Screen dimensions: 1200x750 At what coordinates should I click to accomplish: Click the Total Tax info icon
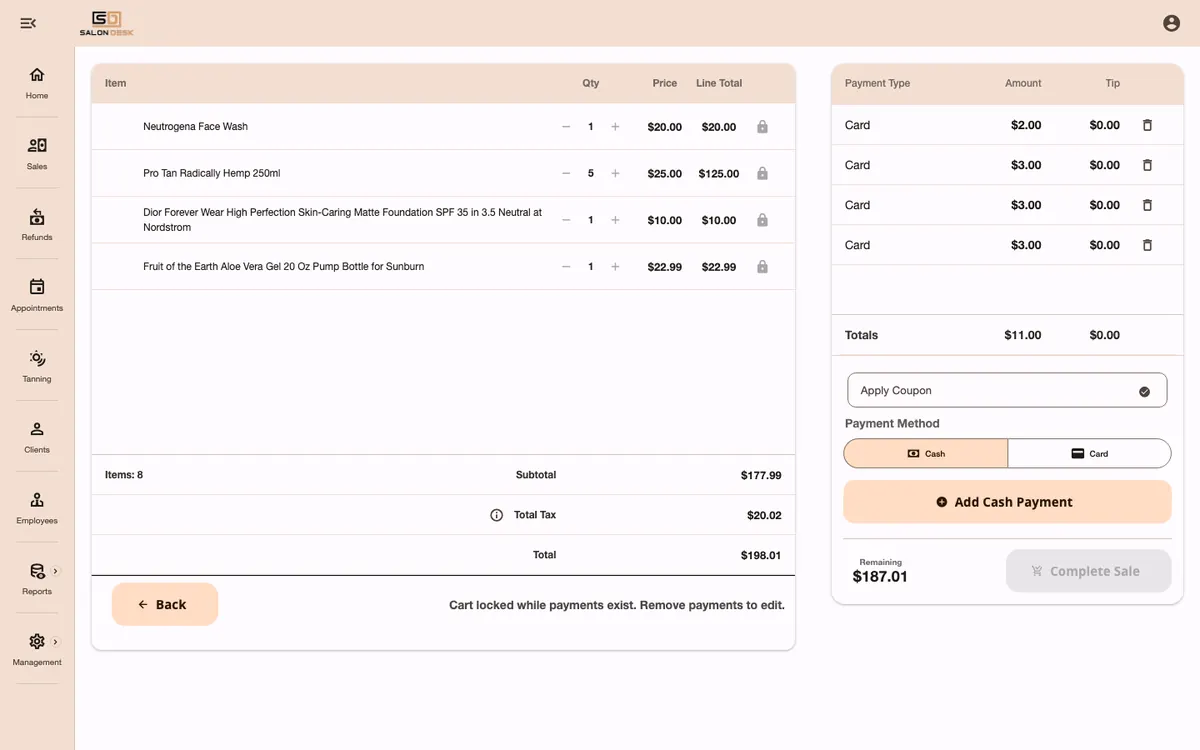point(496,515)
